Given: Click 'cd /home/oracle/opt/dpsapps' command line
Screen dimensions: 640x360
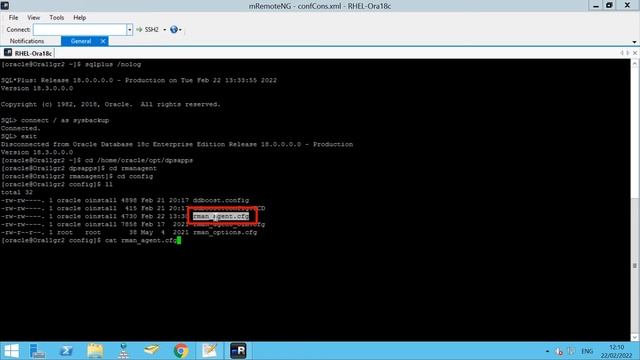Looking at the screenshot, I should click(x=97, y=160).
